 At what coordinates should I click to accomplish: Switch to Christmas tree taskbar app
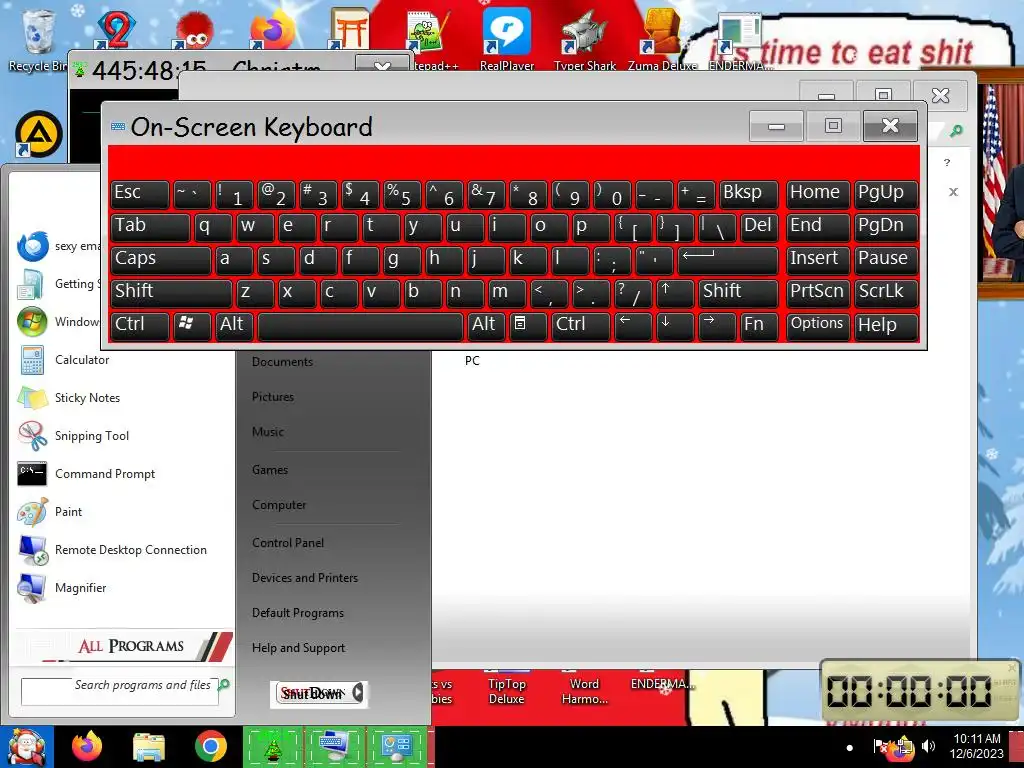[273, 747]
